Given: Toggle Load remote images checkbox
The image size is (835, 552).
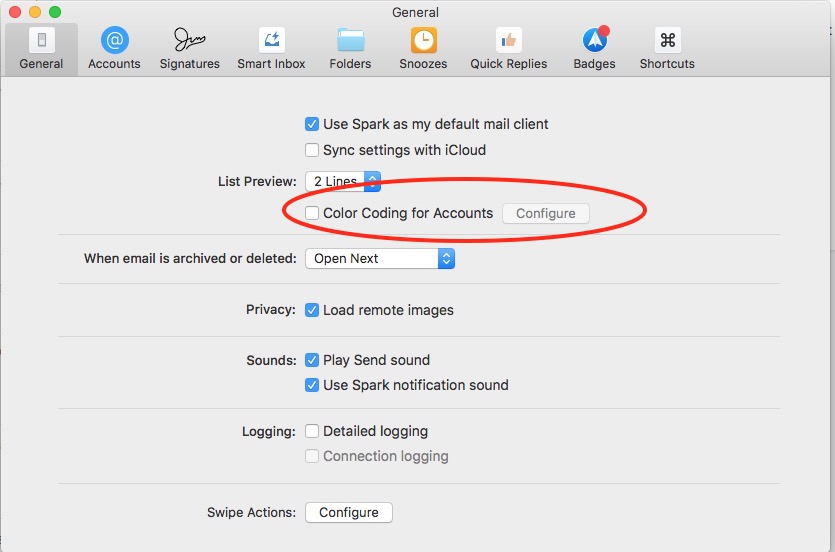Looking at the screenshot, I should (312, 310).
